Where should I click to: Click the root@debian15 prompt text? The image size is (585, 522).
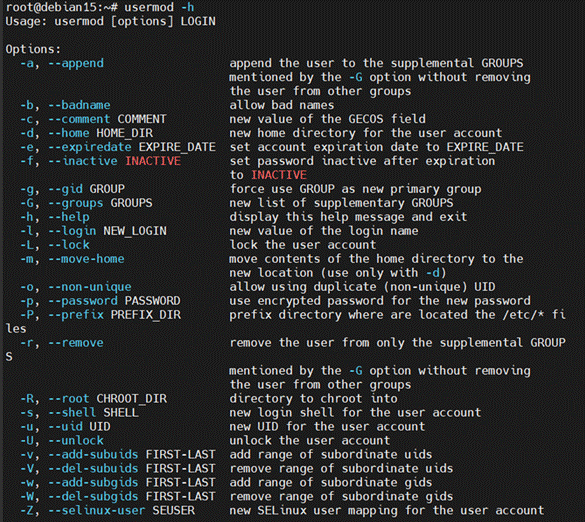tap(51, 7)
